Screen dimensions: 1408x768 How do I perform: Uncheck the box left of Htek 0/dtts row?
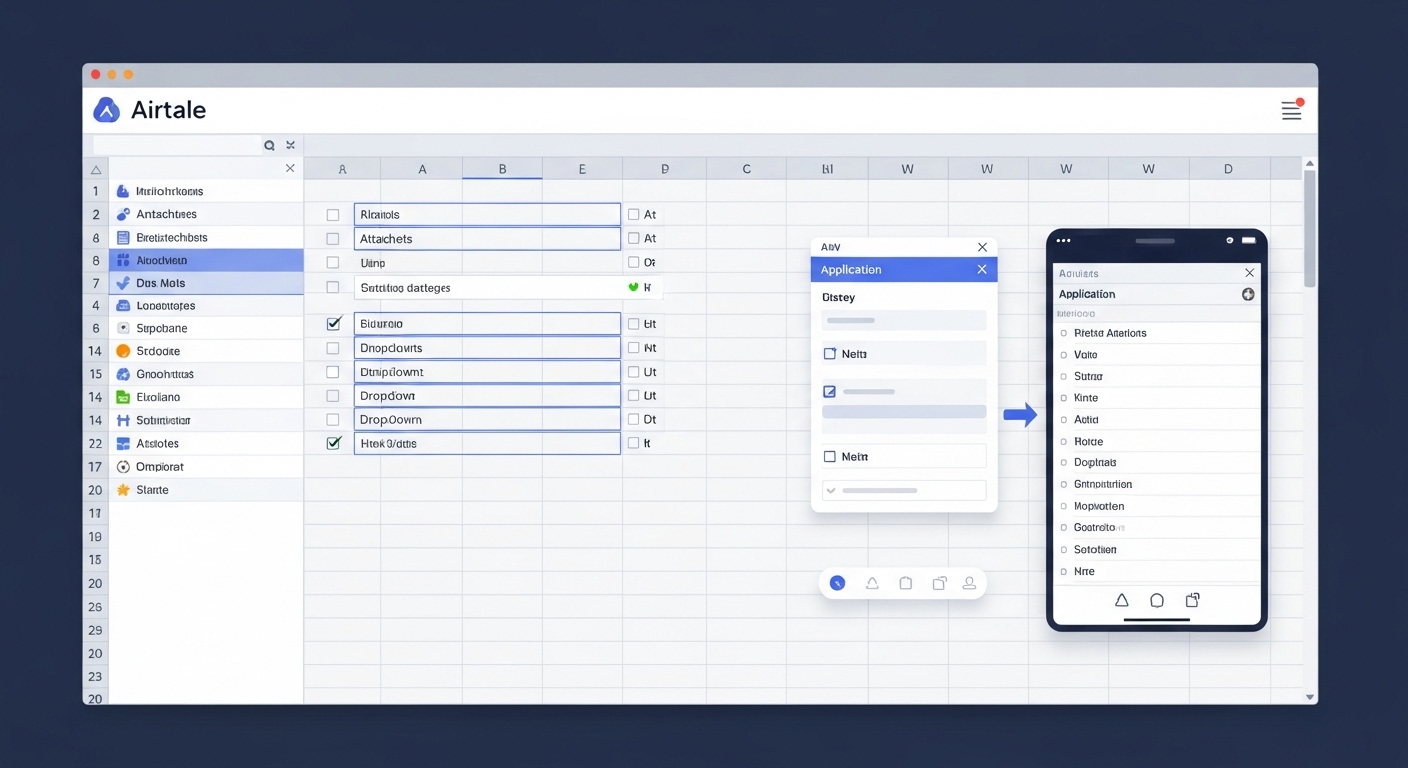(334, 442)
